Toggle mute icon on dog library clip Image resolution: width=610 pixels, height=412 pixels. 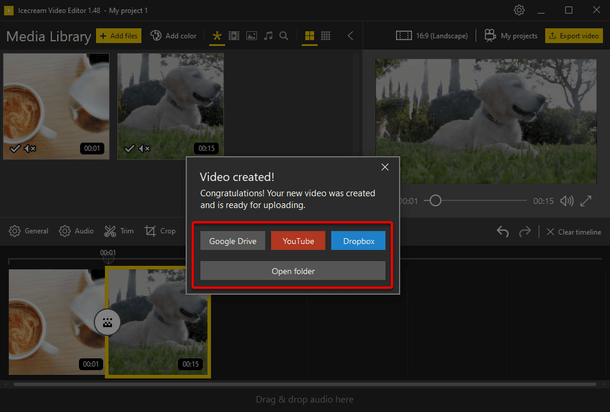click(x=144, y=148)
